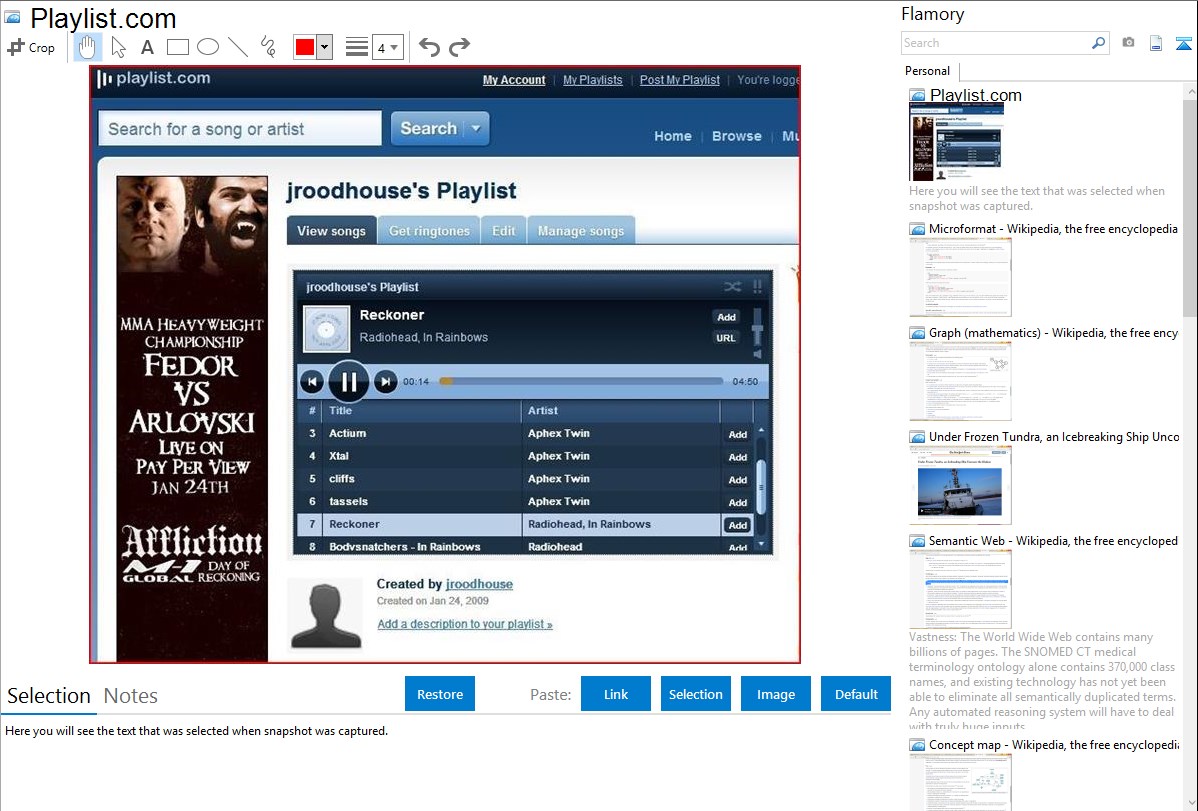Click browser icon beside Under Frozen Tundra title
Screen dimensions: 1198x811
(x=917, y=437)
